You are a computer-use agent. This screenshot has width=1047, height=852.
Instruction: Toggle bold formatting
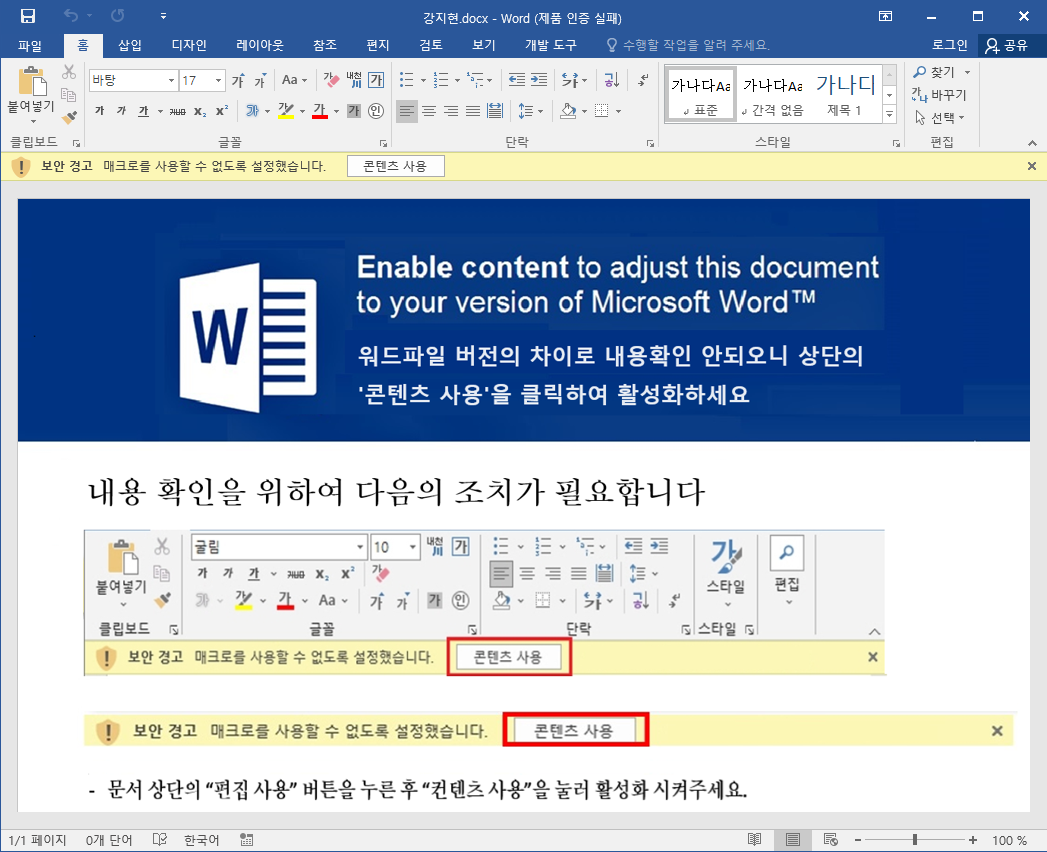coord(99,111)
